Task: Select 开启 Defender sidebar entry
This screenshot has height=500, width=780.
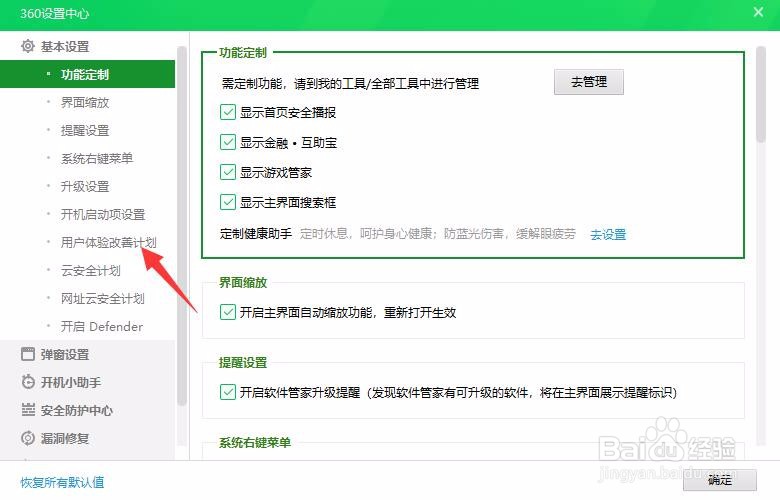Action: [x=102, y=326]
